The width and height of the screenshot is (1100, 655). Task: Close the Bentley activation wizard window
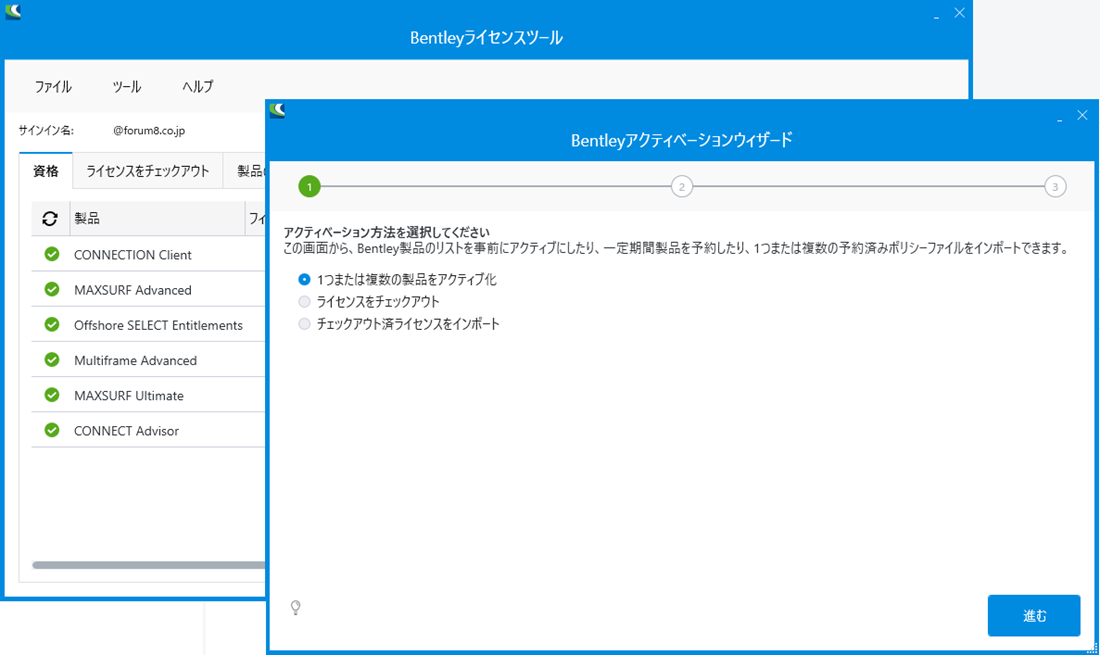1082,115
